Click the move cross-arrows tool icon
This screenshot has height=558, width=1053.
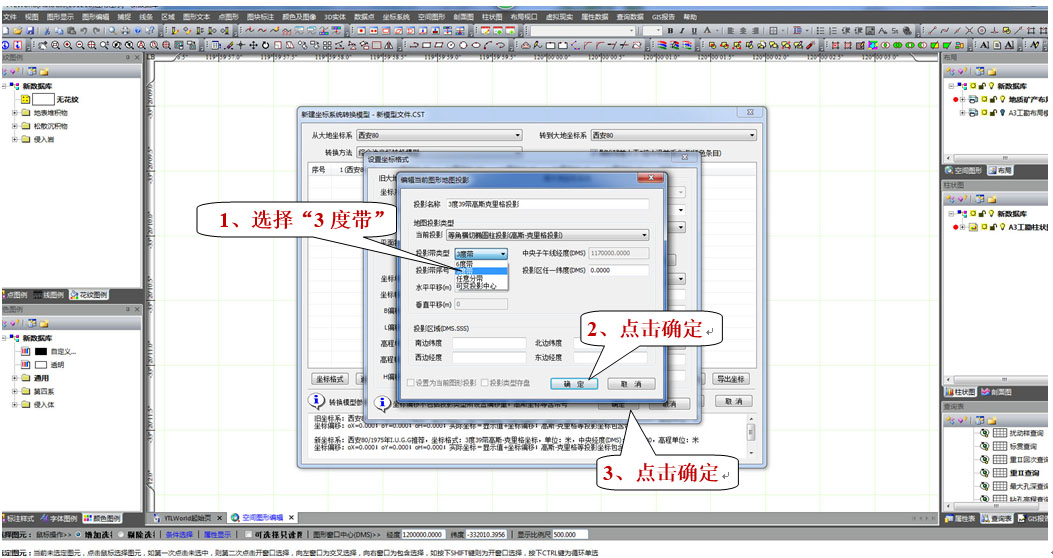point(253,45)
